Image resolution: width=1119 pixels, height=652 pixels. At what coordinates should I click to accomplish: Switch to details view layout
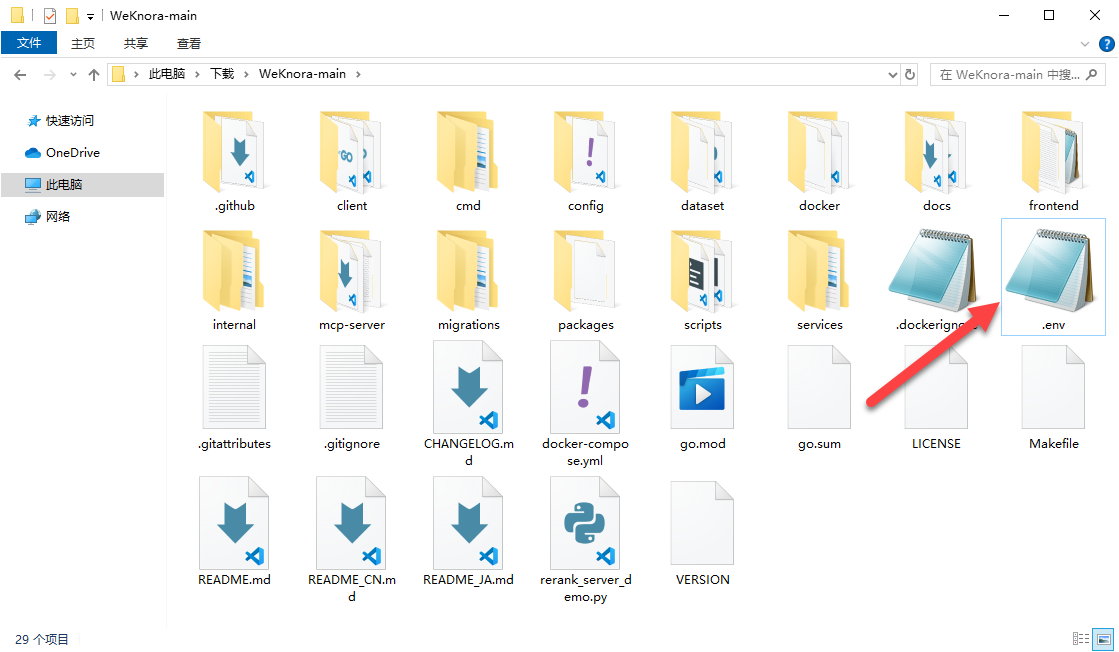point(1081,639)
